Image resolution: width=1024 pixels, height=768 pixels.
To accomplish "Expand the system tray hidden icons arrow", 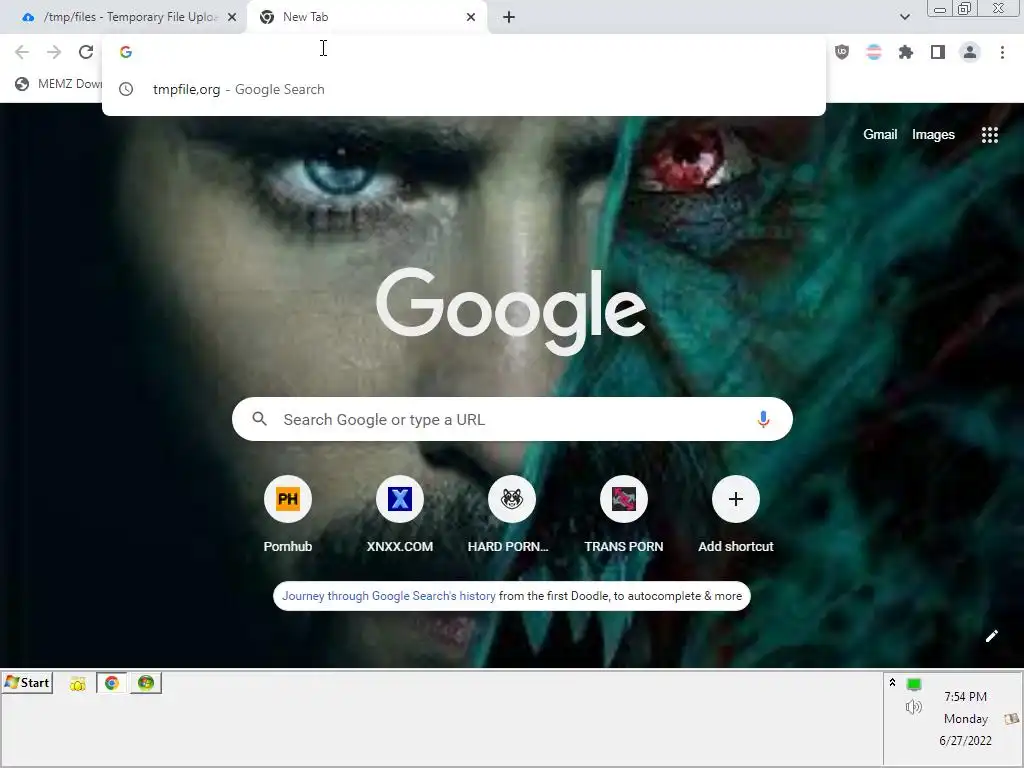I will click(892, 682).
